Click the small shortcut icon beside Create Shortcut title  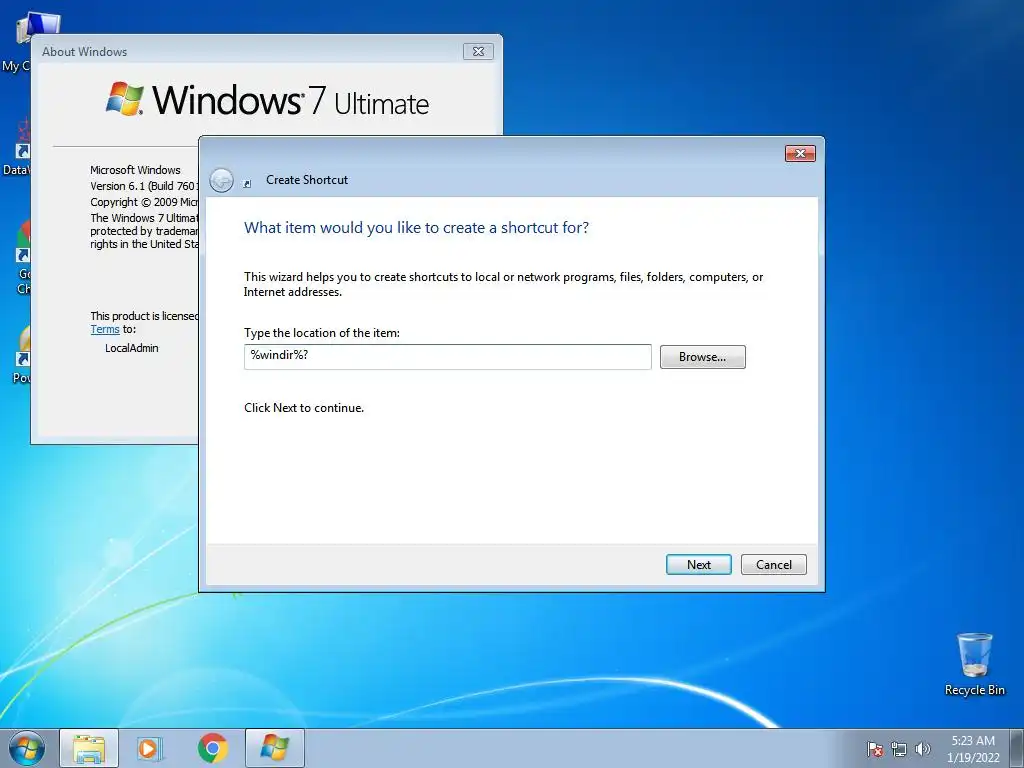pos(247,184)
